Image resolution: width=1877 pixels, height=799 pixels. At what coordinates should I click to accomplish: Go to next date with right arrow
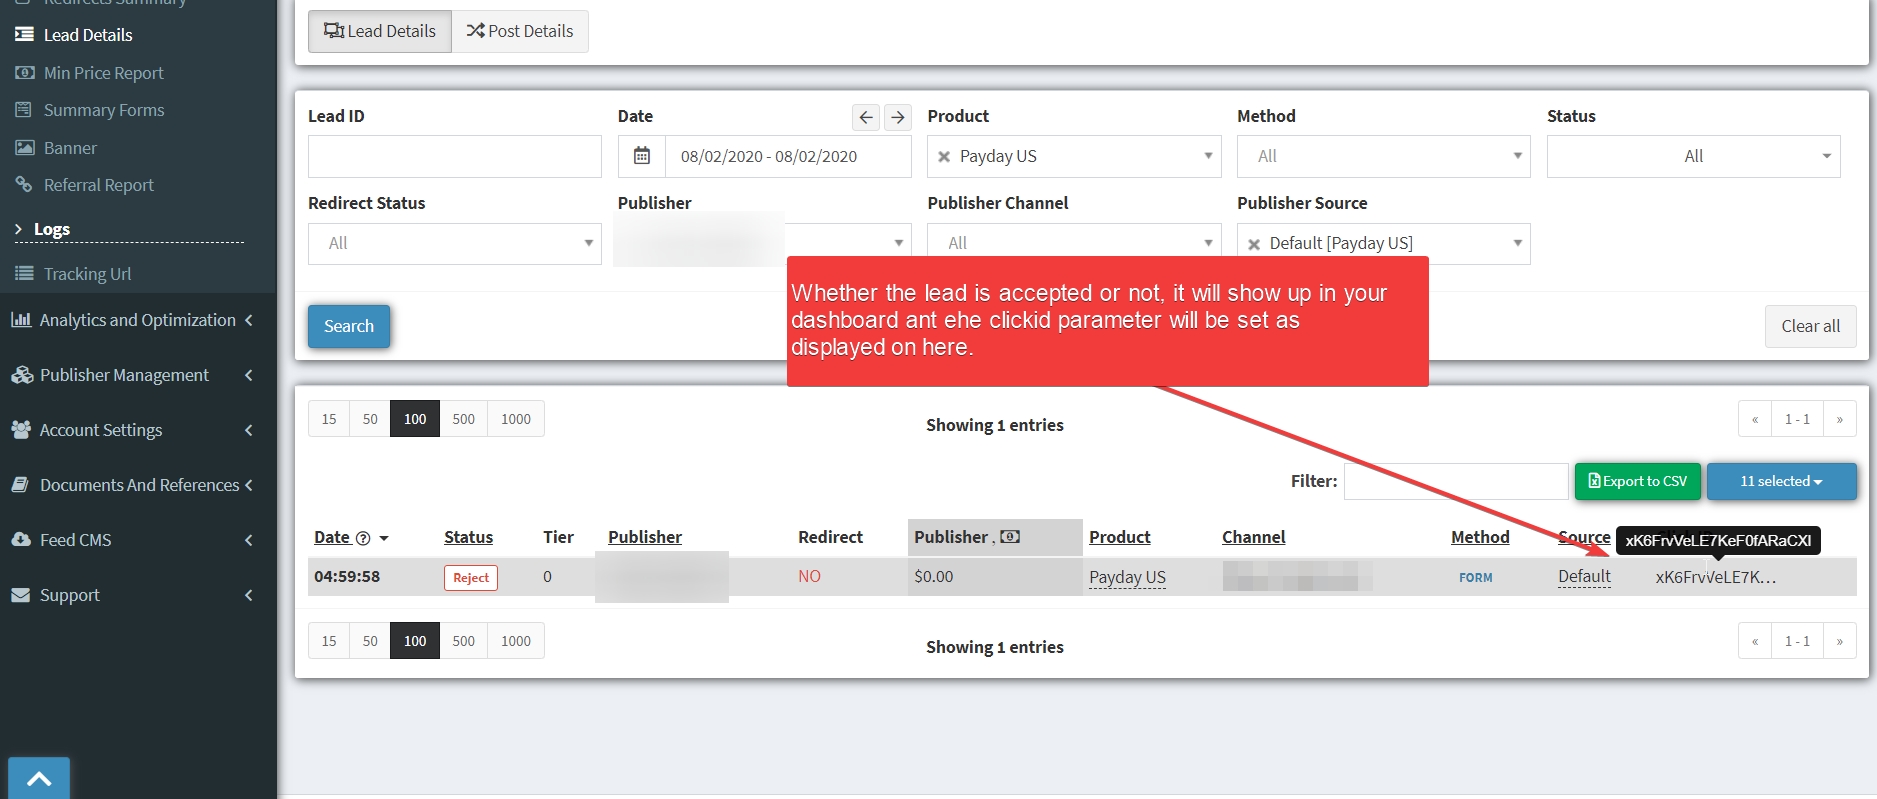(898, 117)
